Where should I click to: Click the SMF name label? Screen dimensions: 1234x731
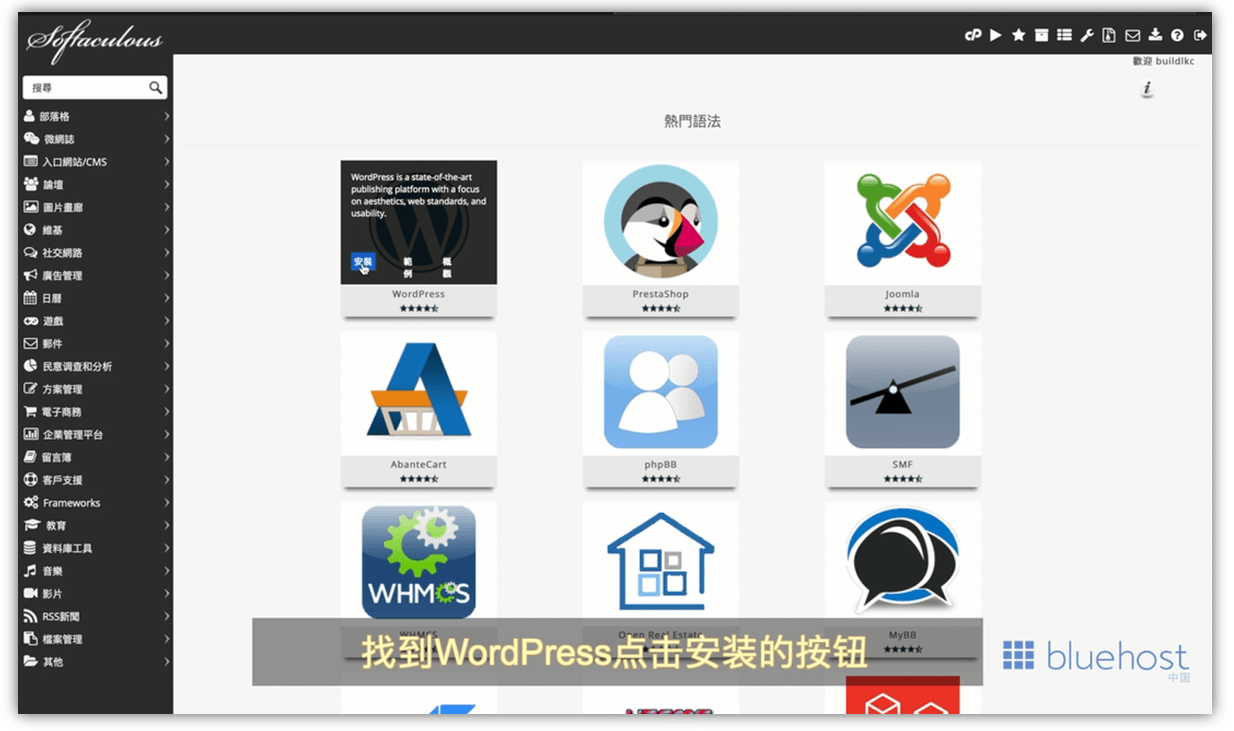point(903,465)
